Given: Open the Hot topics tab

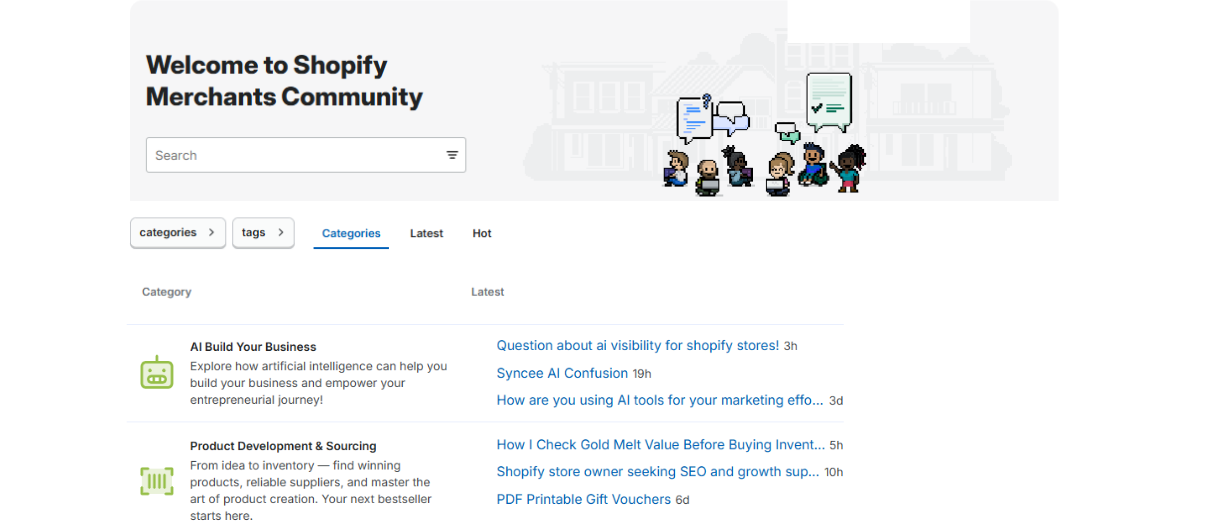Looking at the screenshot, I should coord(482,234).
